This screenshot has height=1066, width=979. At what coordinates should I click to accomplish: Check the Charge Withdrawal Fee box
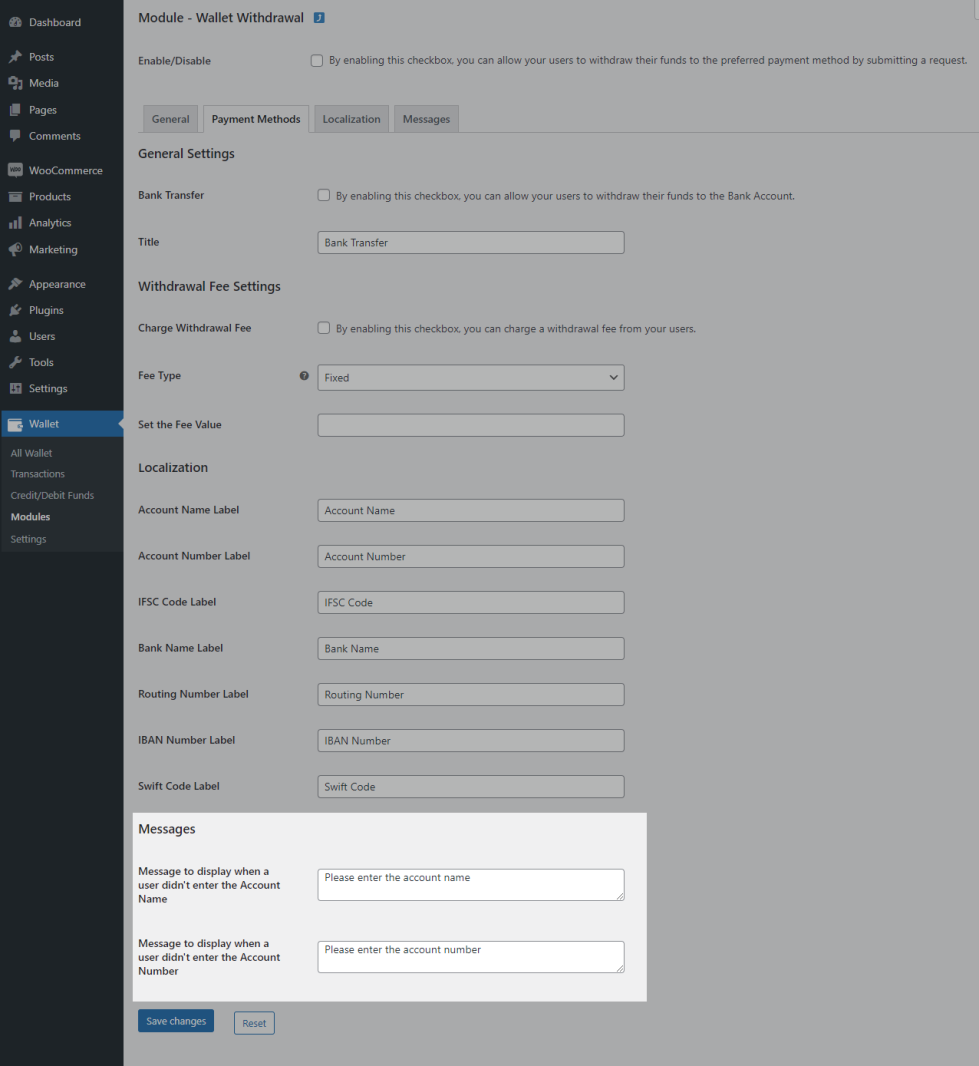tap(324, 328)
